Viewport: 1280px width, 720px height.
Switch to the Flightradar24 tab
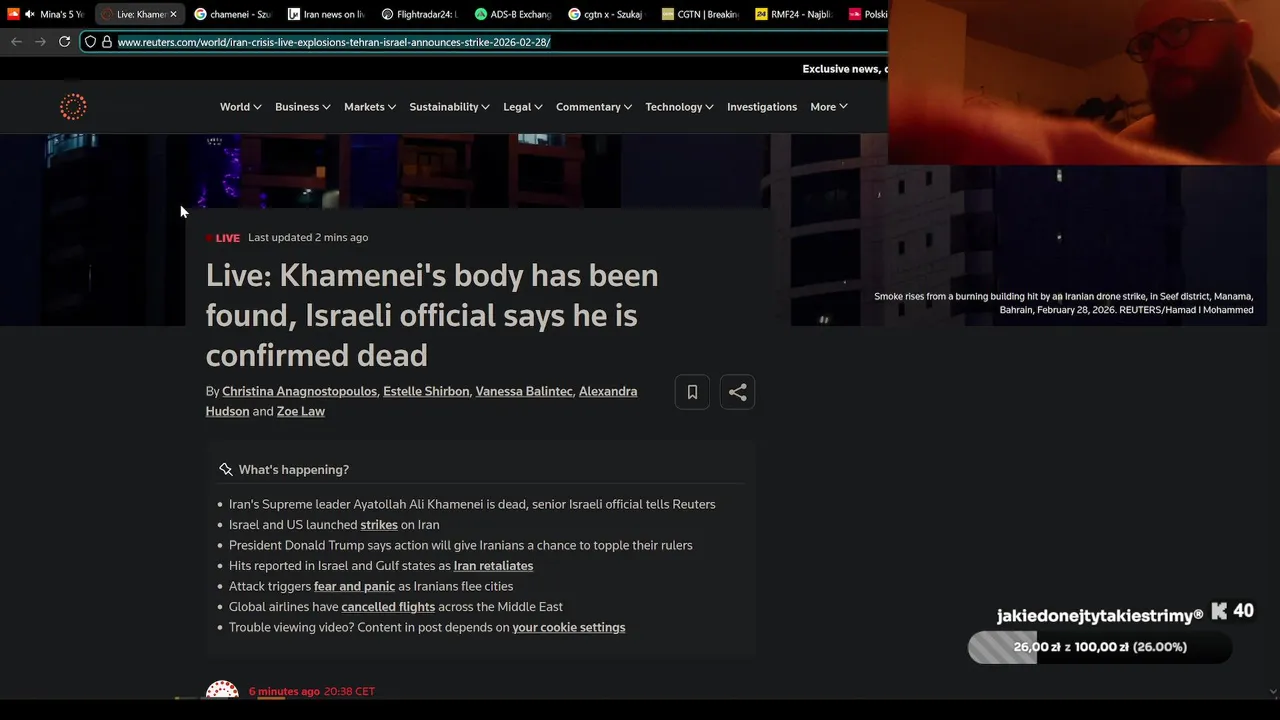[418, 14]
